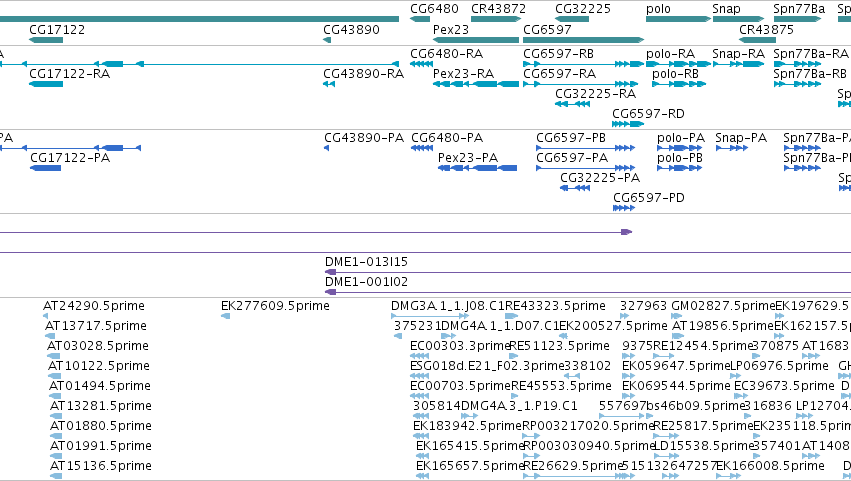
Task: Select the polo gene label
Action: click(x=658, y=9)
